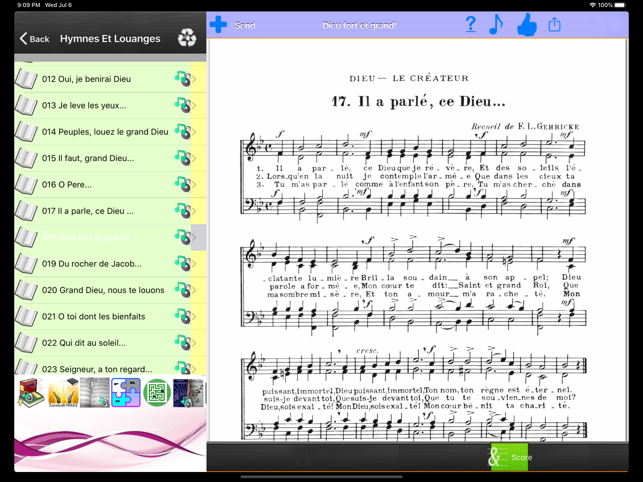Screen dimensions: 643x482
Task: Play audio icon for 020 Grand Dieu, nous te louons
Action: pyautogui.click(x=182, y=290)
